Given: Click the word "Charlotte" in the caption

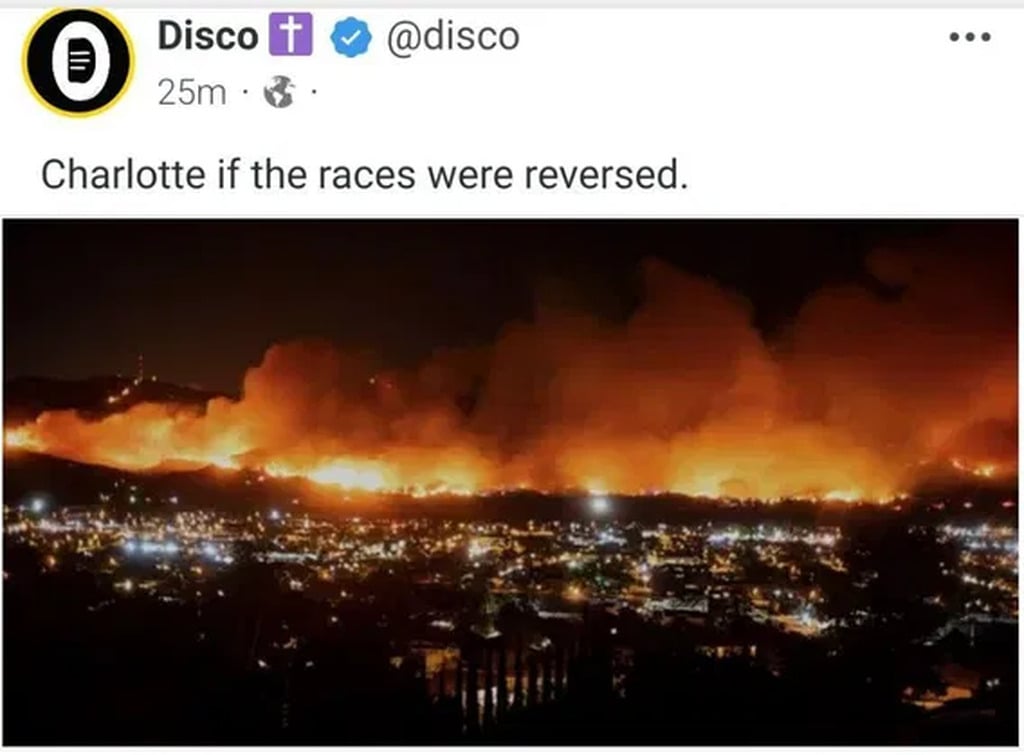Looking at the screenshot, I should (123, 175).
